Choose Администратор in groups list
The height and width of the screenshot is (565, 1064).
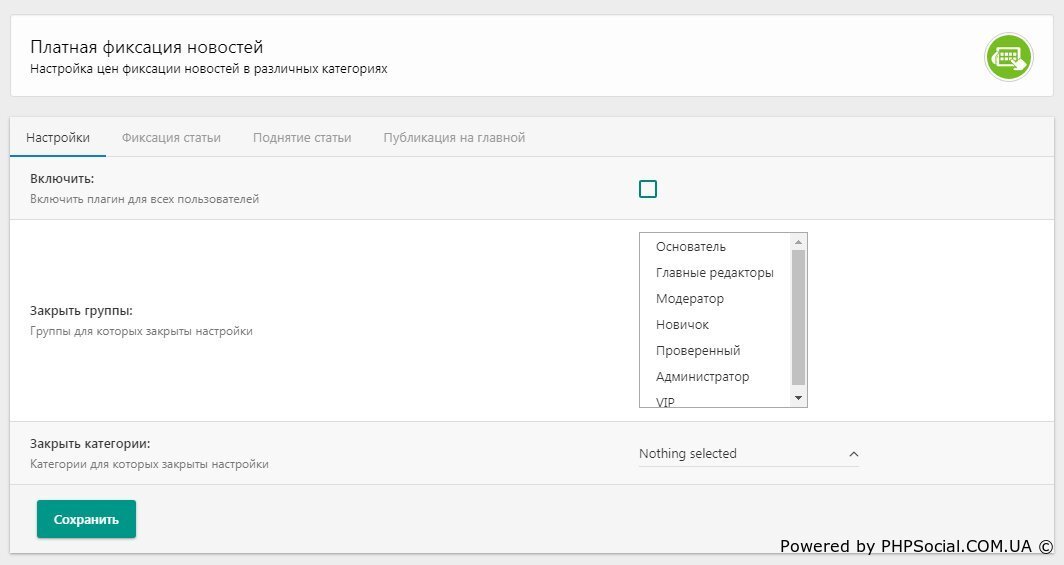[702, 377]
